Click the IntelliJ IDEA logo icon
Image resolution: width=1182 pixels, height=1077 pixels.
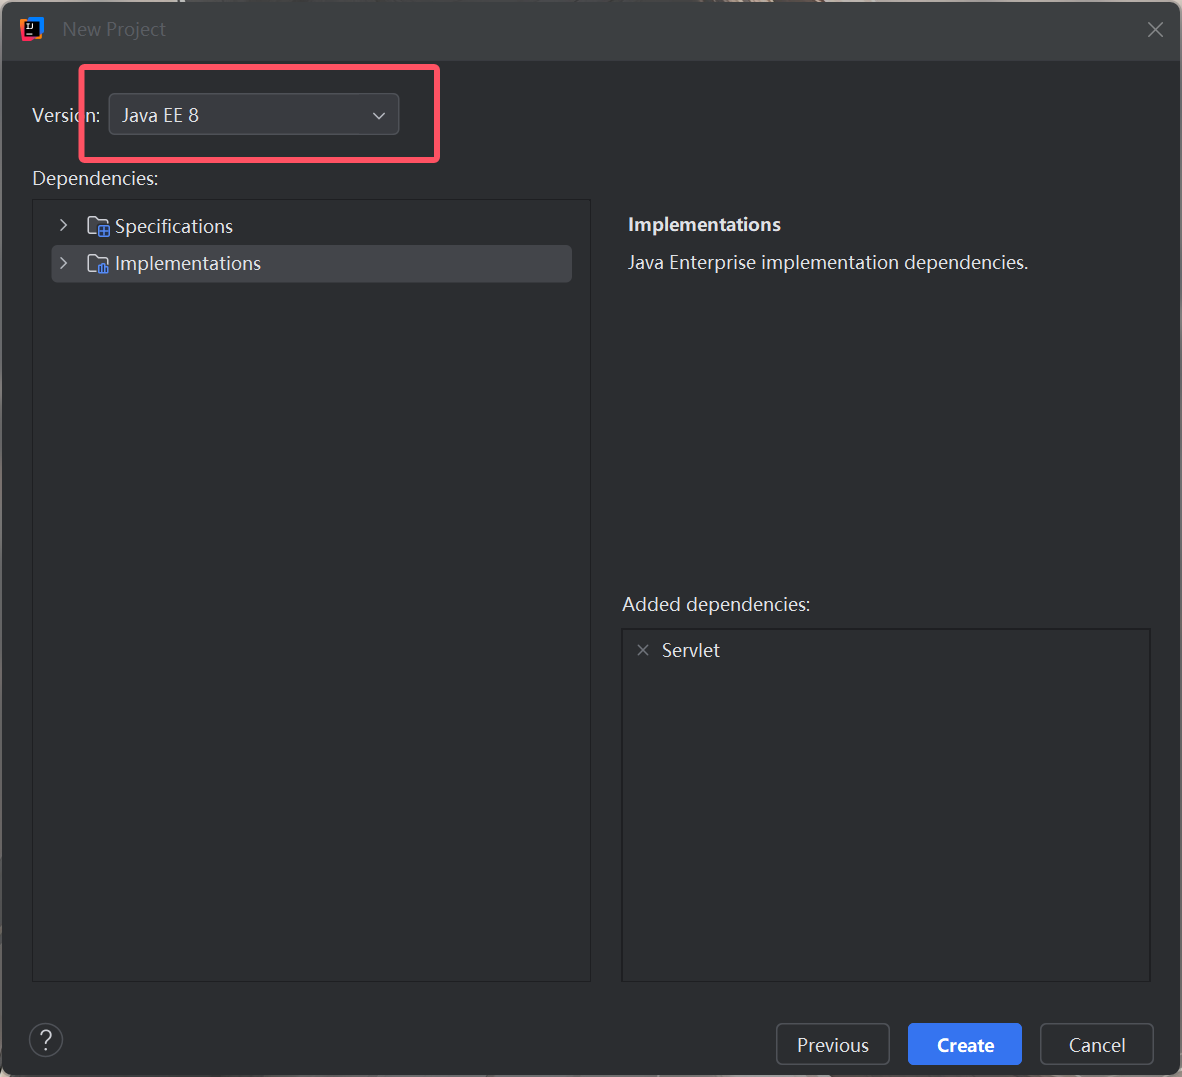click(x=32, y=29)
